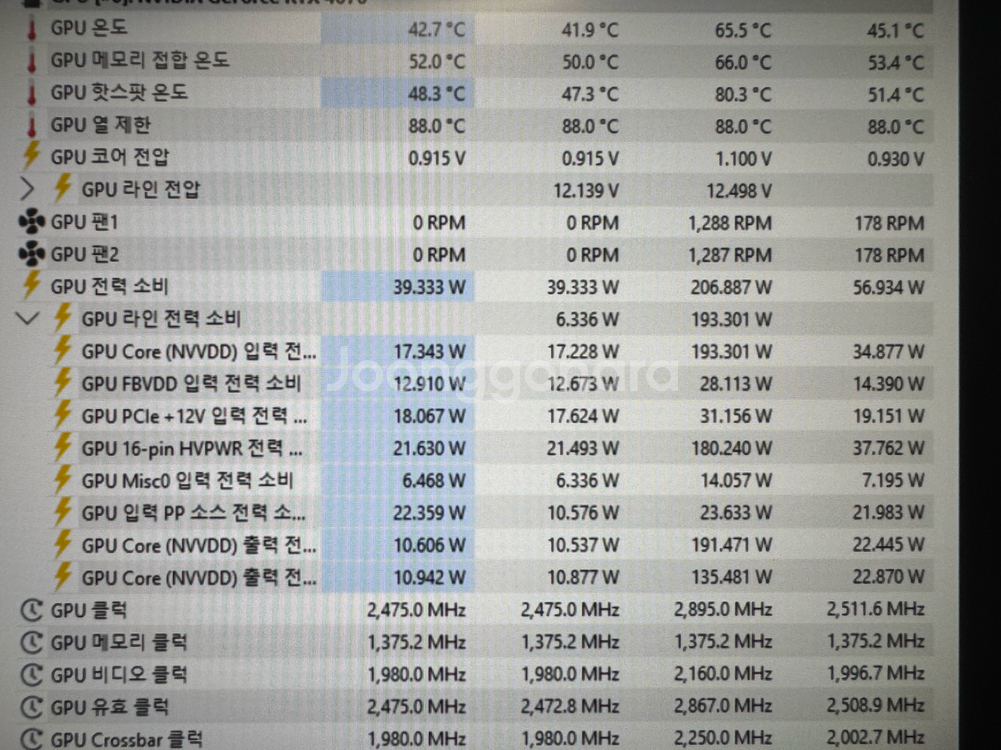The height and width of the screenshot is (750, 1001).
Task: Click the fan icon beside GPU 팬2
Action: point(32,254)
